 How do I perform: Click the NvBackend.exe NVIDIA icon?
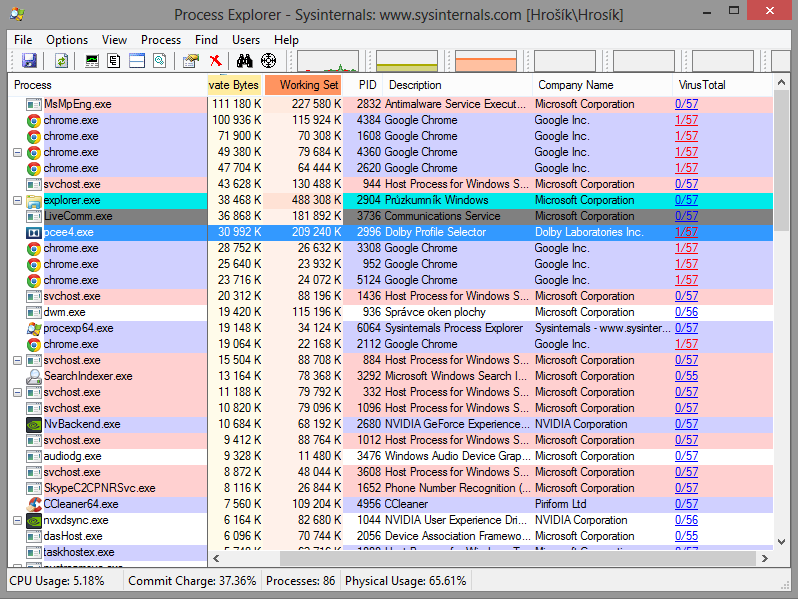34,424
